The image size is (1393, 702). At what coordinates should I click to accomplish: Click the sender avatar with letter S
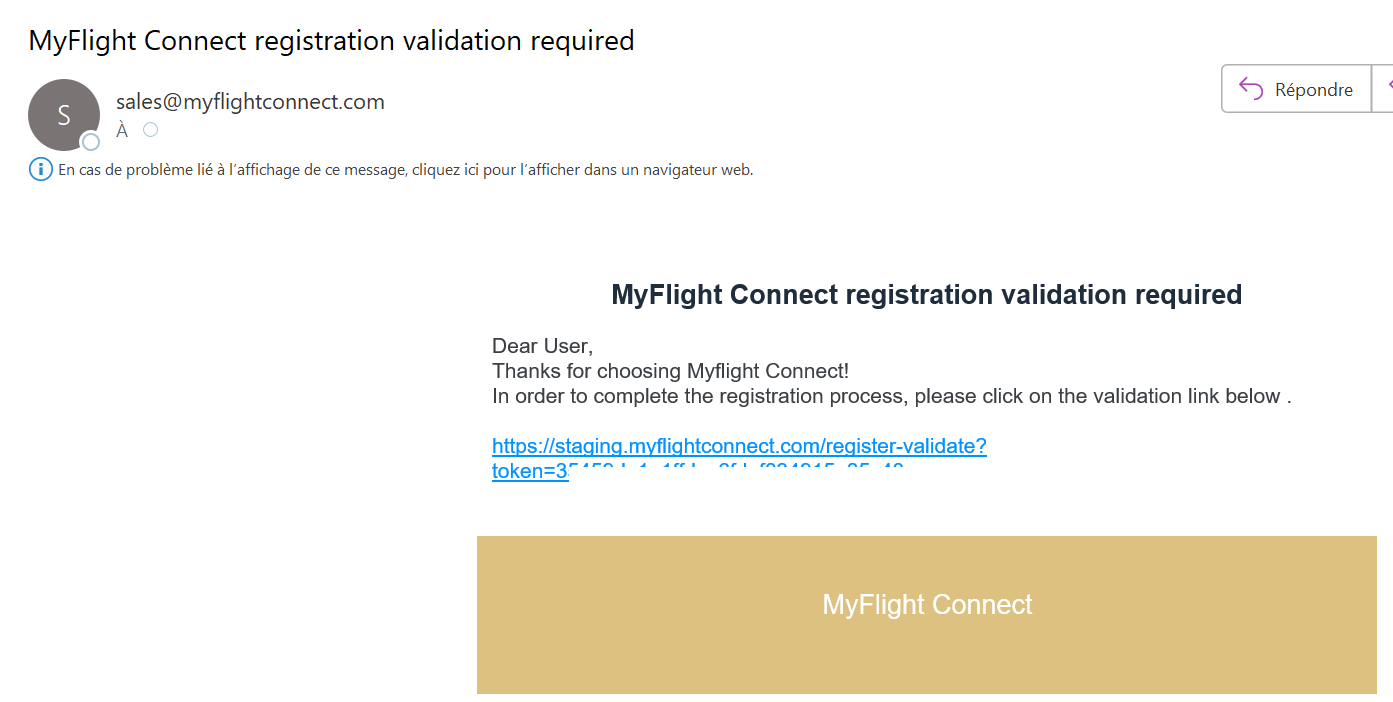click(x=63, y=114)
